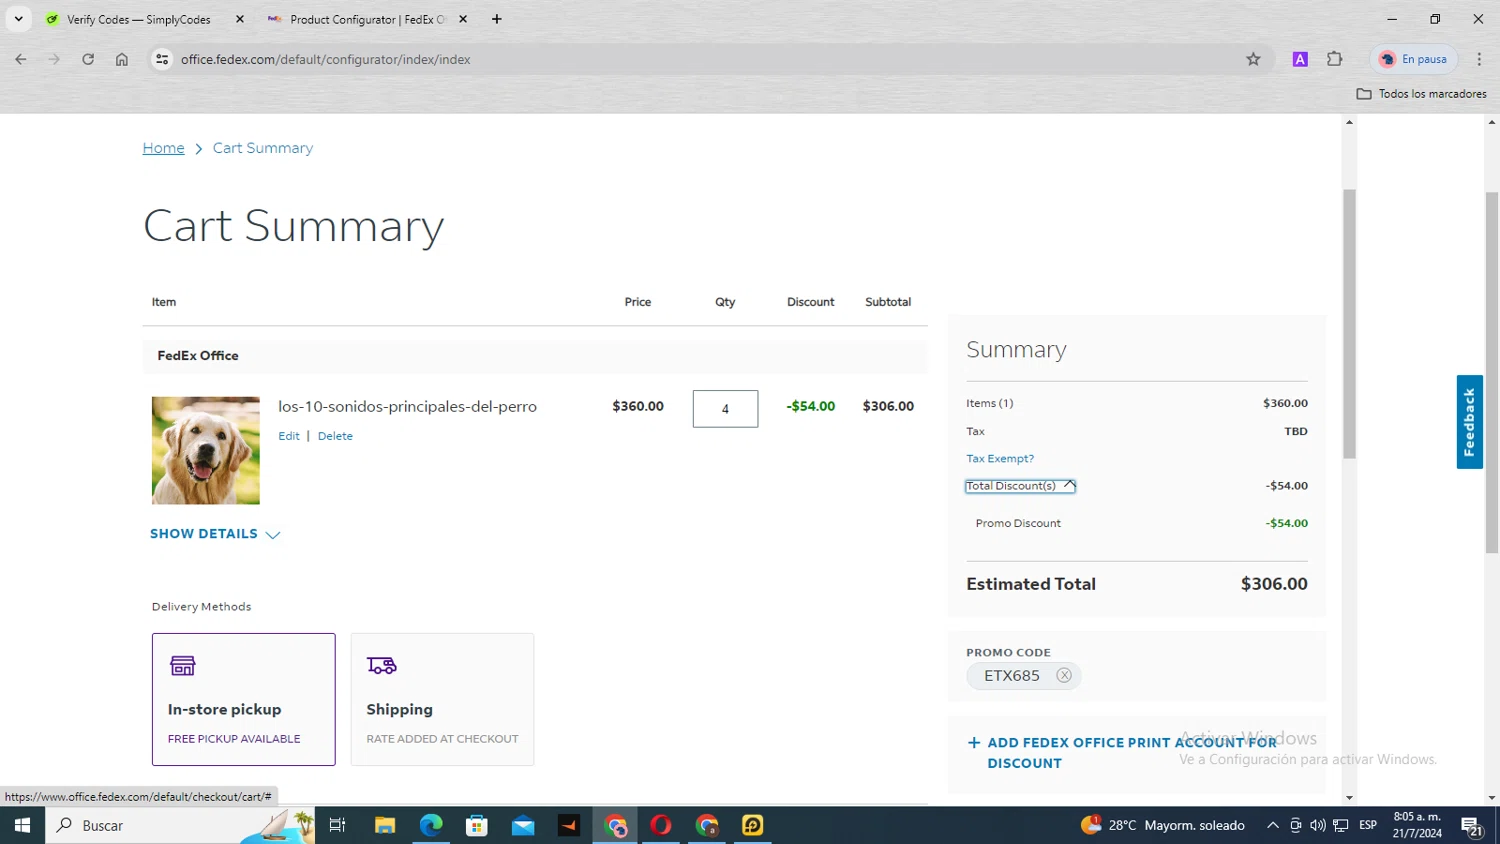The image size is (1500, 844).
Task: Collapse Total Discount(s) section
Action: (x=1020, y=486)
